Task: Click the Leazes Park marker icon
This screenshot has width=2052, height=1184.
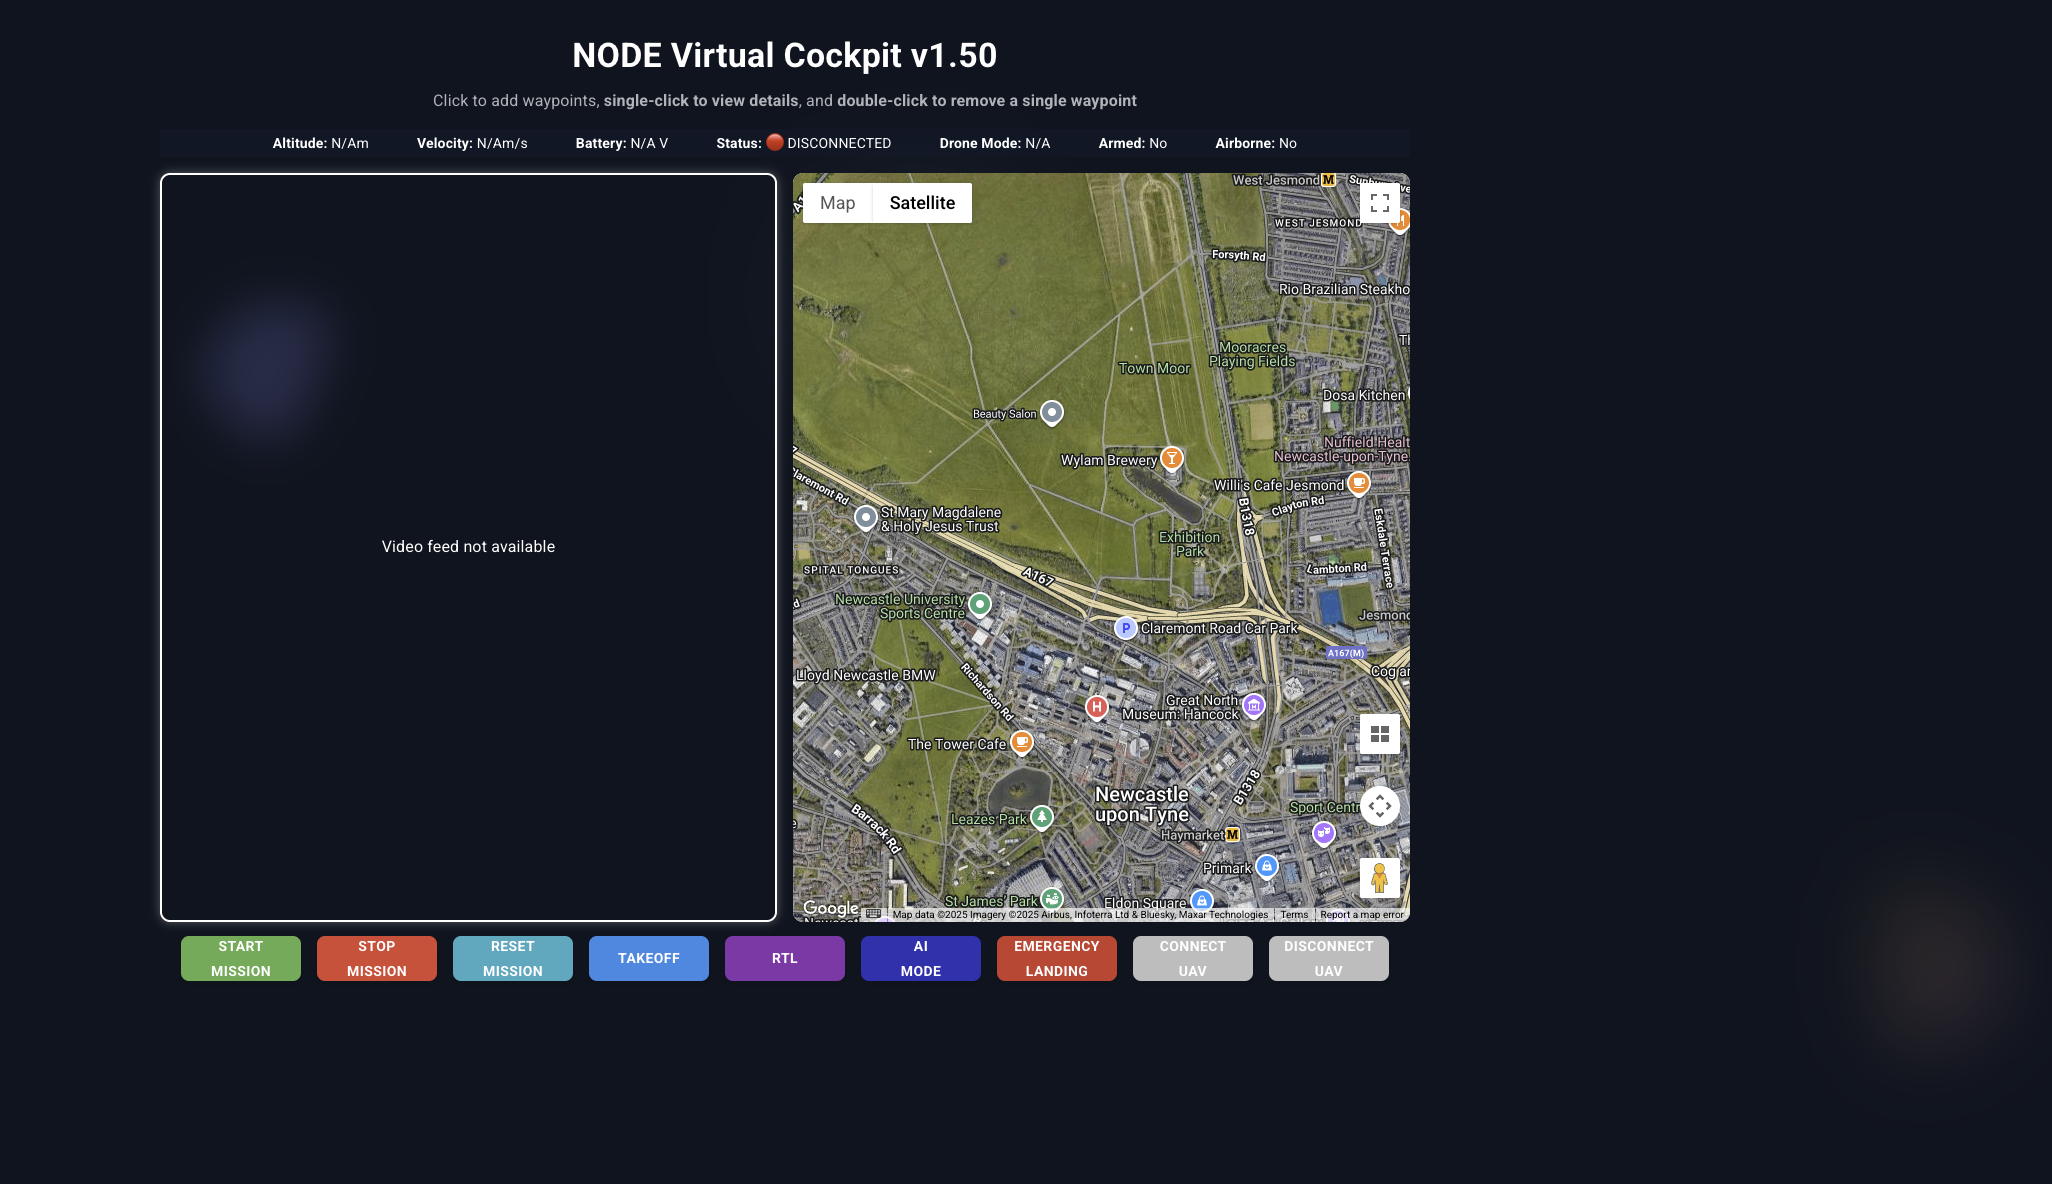Action: 1041,817
